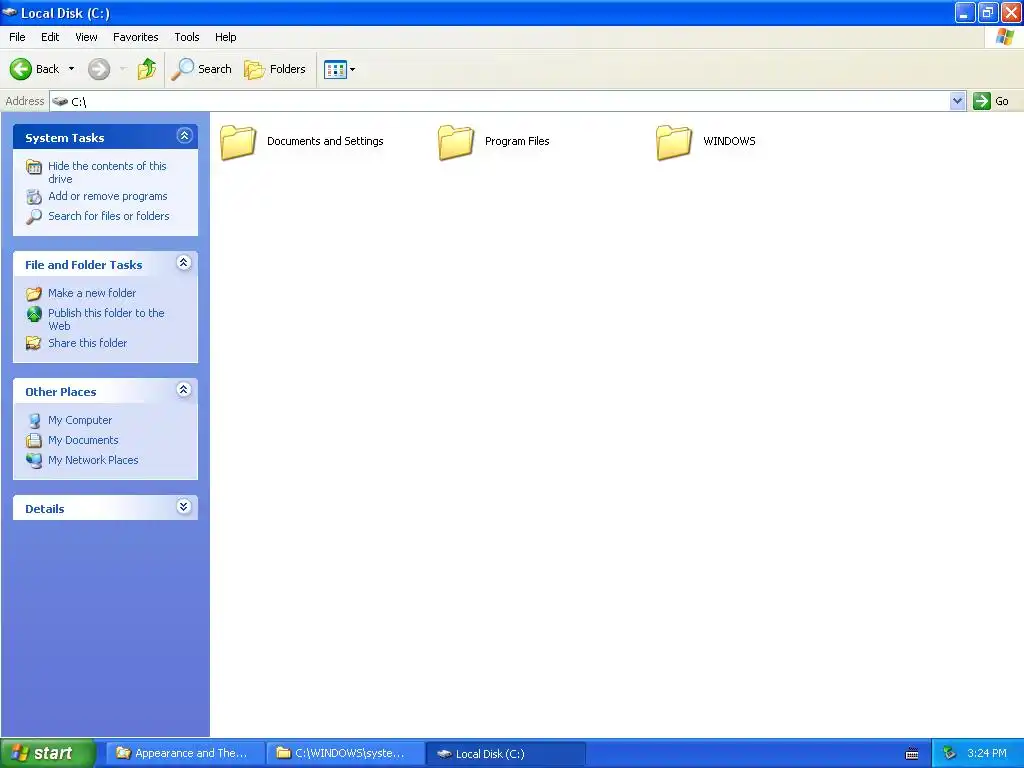This screenshot has height=768, width=1024.
Task: Switch to C:\WINDOWS\system taskbar window
Action: [344, 754]
